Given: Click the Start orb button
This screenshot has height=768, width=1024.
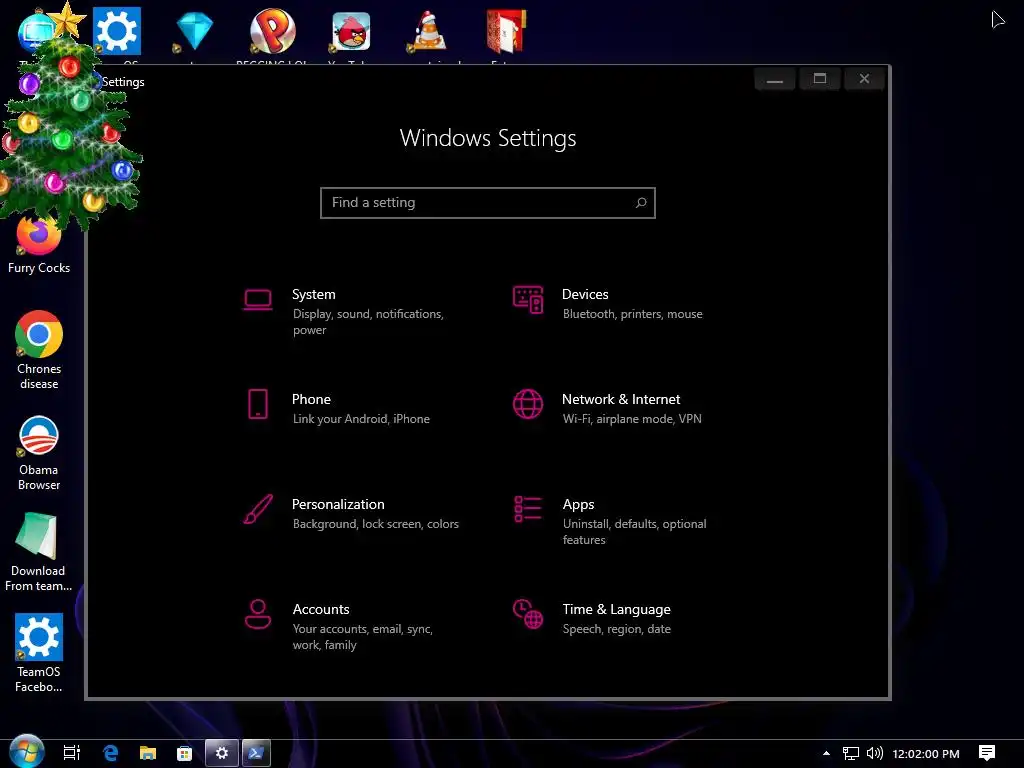Looking at the screenshot, I should point(27,752).
